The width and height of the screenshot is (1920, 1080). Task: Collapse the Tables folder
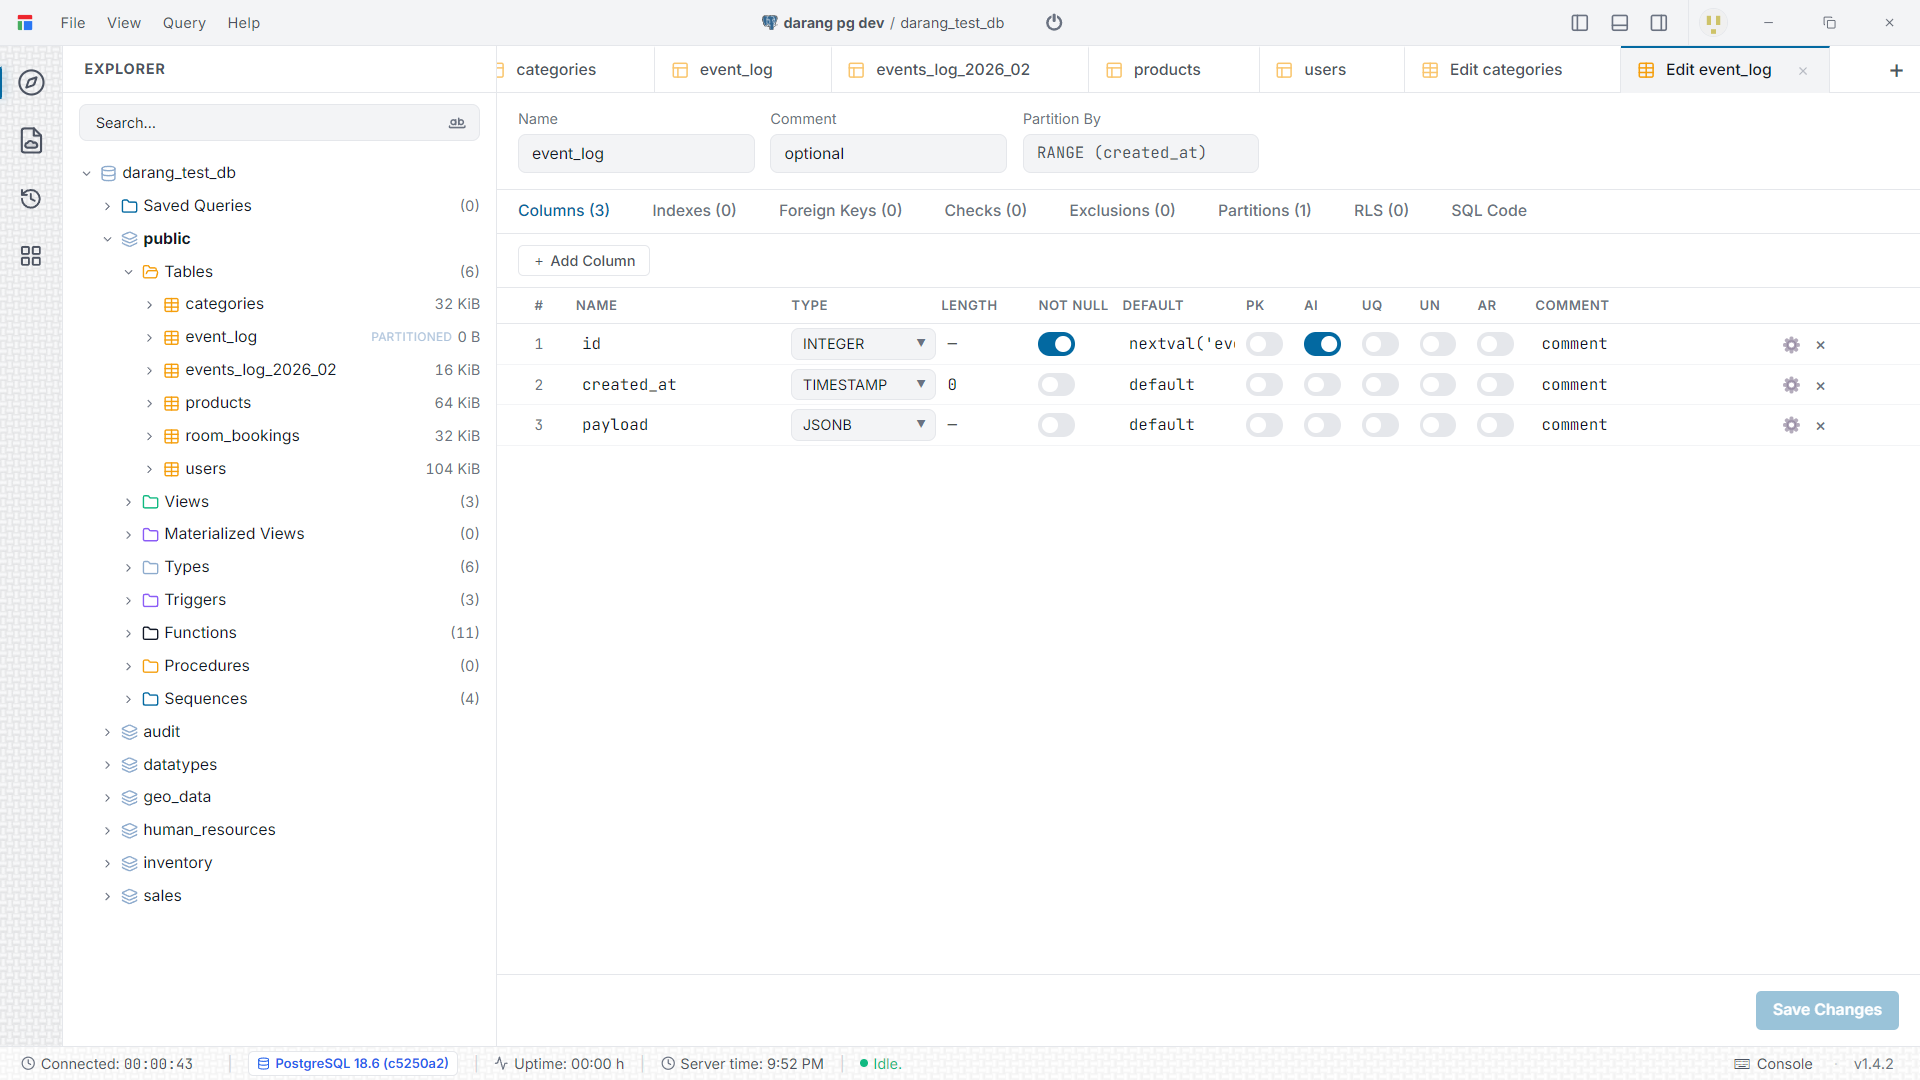click(x=128, y=272)
